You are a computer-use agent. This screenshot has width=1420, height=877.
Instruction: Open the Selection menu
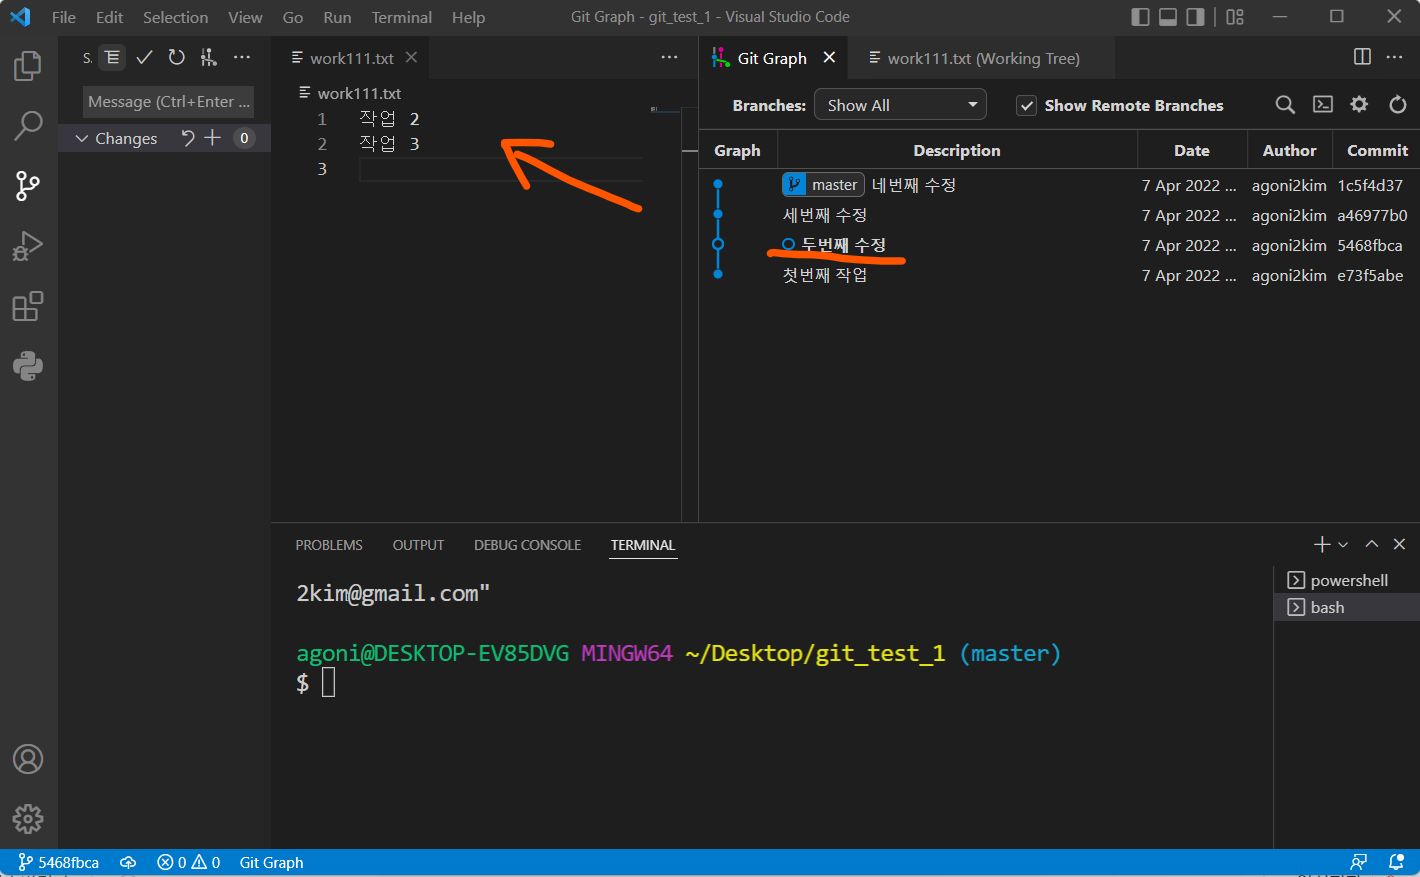pos(175,17)
